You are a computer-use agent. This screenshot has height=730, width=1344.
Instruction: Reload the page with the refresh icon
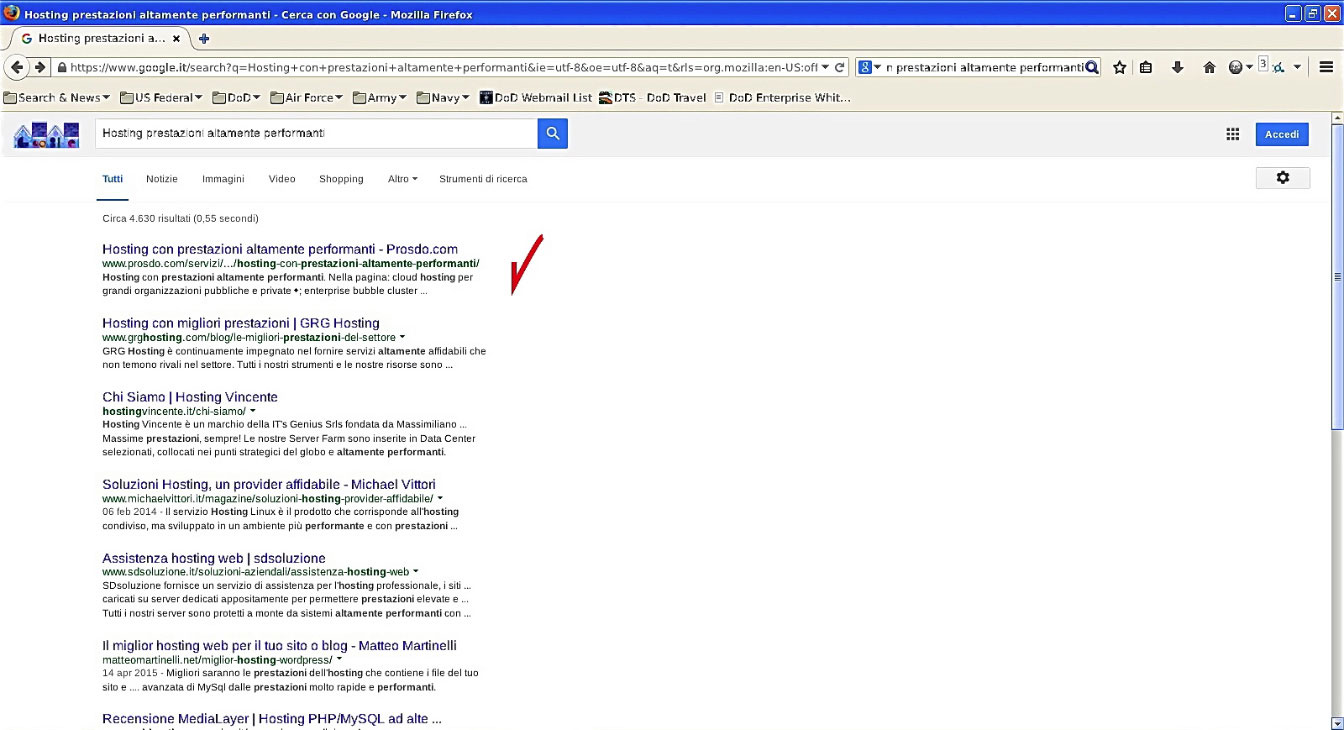pyautogui.click(x=840, y=67)
